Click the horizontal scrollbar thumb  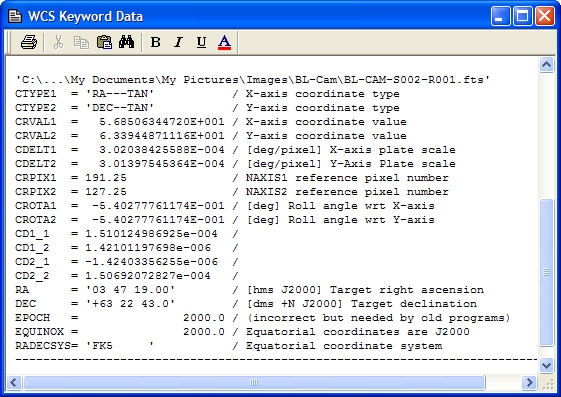[x=254, y=382]
